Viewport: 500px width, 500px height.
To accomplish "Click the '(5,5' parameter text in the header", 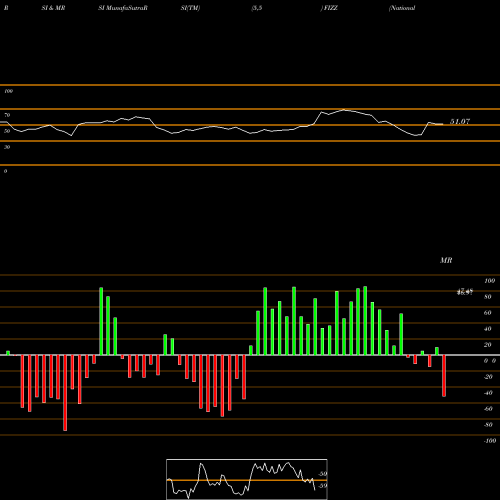I will click(x=257, y=8).
